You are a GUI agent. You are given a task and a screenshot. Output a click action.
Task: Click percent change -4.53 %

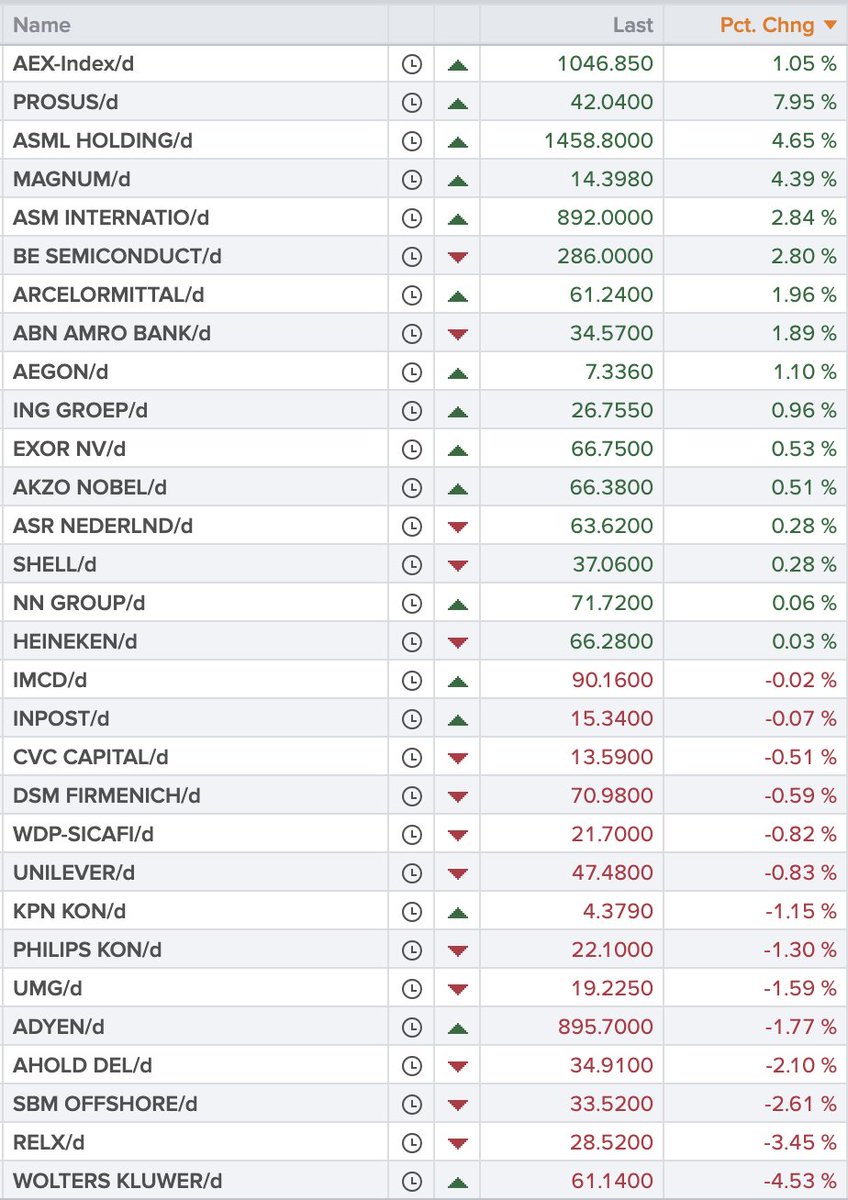click(801, 1181)
